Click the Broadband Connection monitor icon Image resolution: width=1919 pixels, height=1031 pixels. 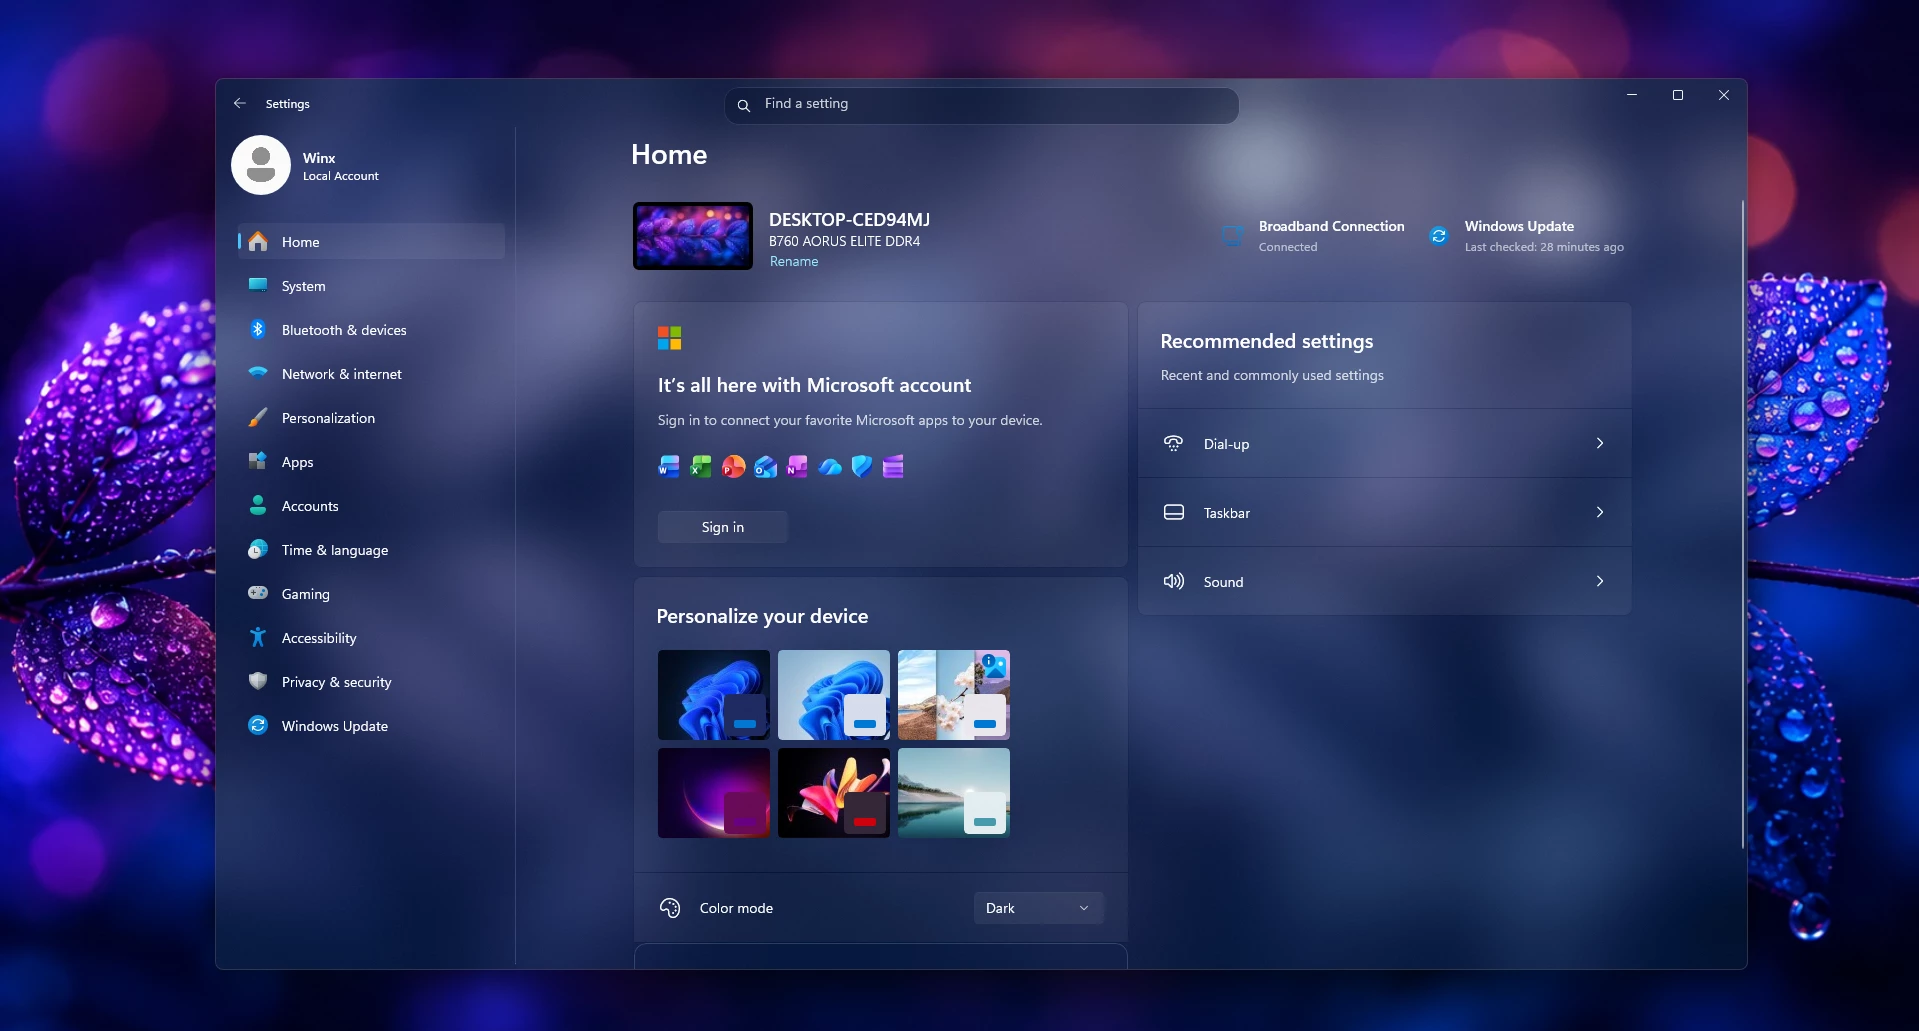click(1233, 236)
